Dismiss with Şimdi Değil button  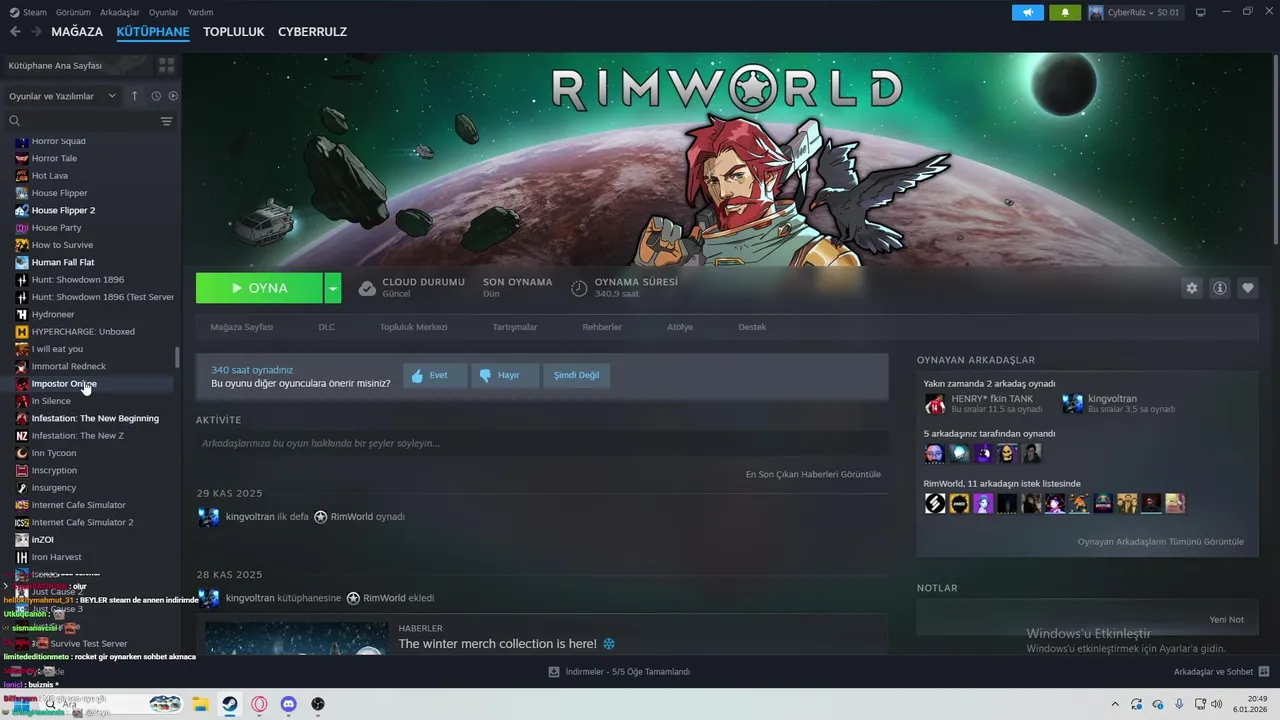click(x=577, y=375)
